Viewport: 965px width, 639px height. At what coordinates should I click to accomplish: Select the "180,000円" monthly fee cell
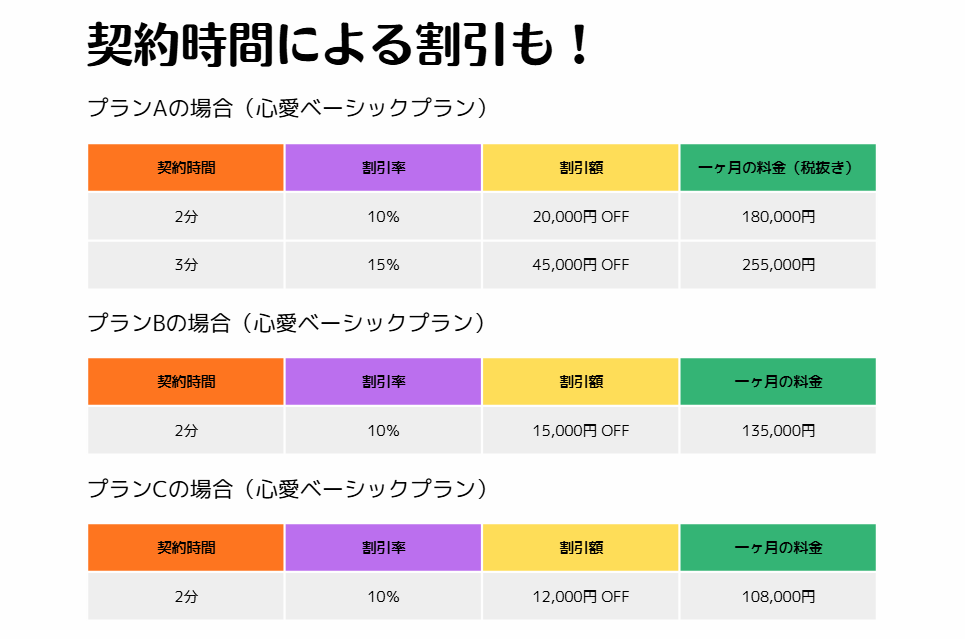[778, 216]
